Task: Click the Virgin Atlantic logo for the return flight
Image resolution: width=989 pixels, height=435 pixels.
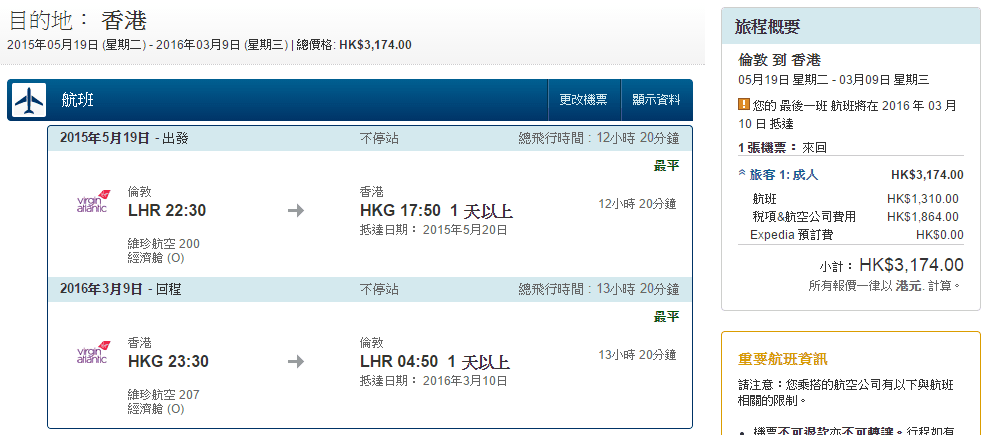Action: tap(91, 355)
